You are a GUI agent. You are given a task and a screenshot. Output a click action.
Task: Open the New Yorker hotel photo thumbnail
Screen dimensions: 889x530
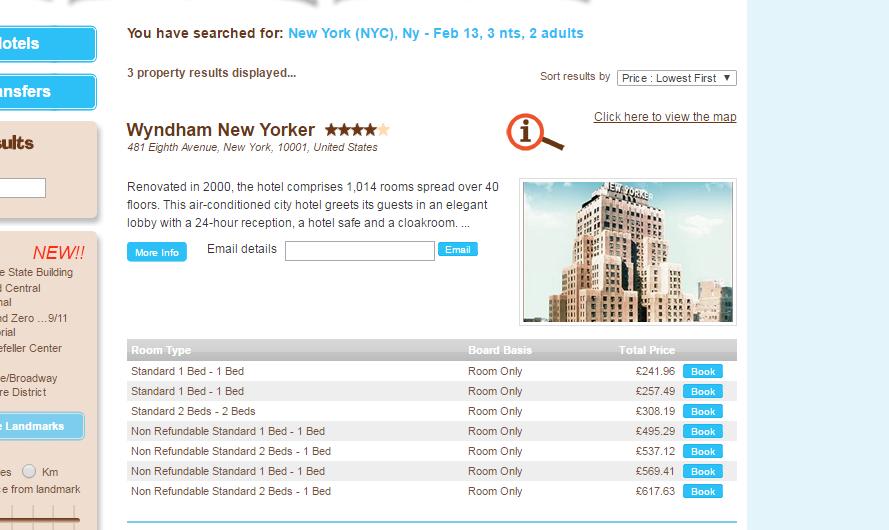[x=628, y=252]
